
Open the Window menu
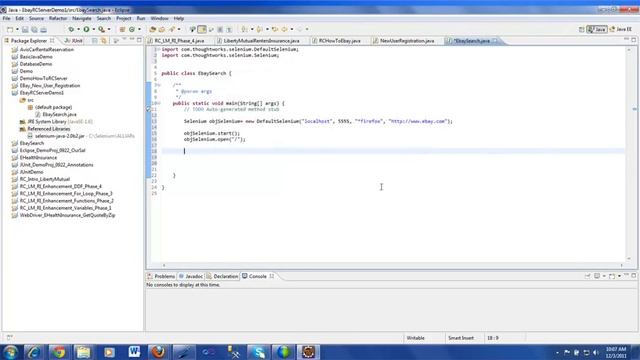click(x=159, y=18)
